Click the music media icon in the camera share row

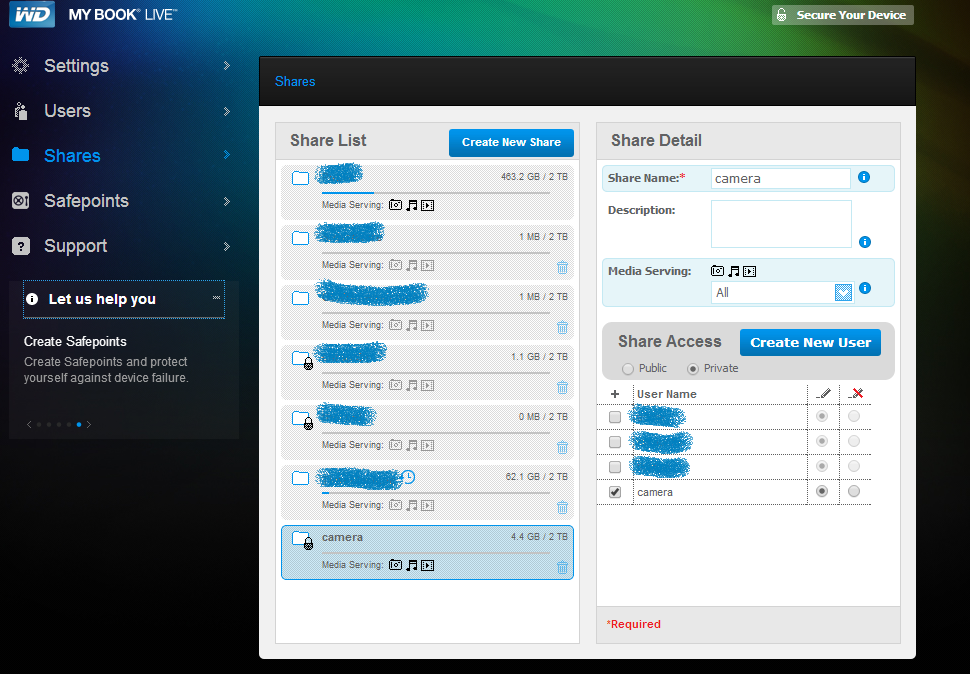click(x=411, y=565)
